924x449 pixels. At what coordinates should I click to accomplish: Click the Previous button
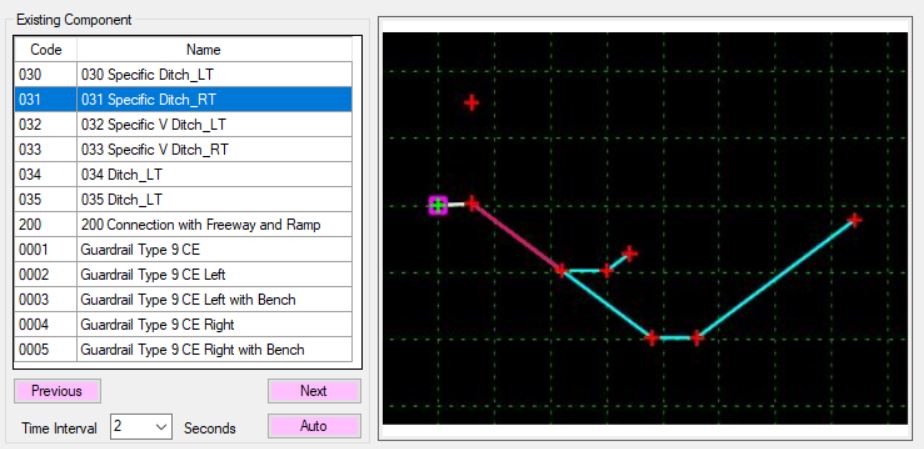coord(57,391)
